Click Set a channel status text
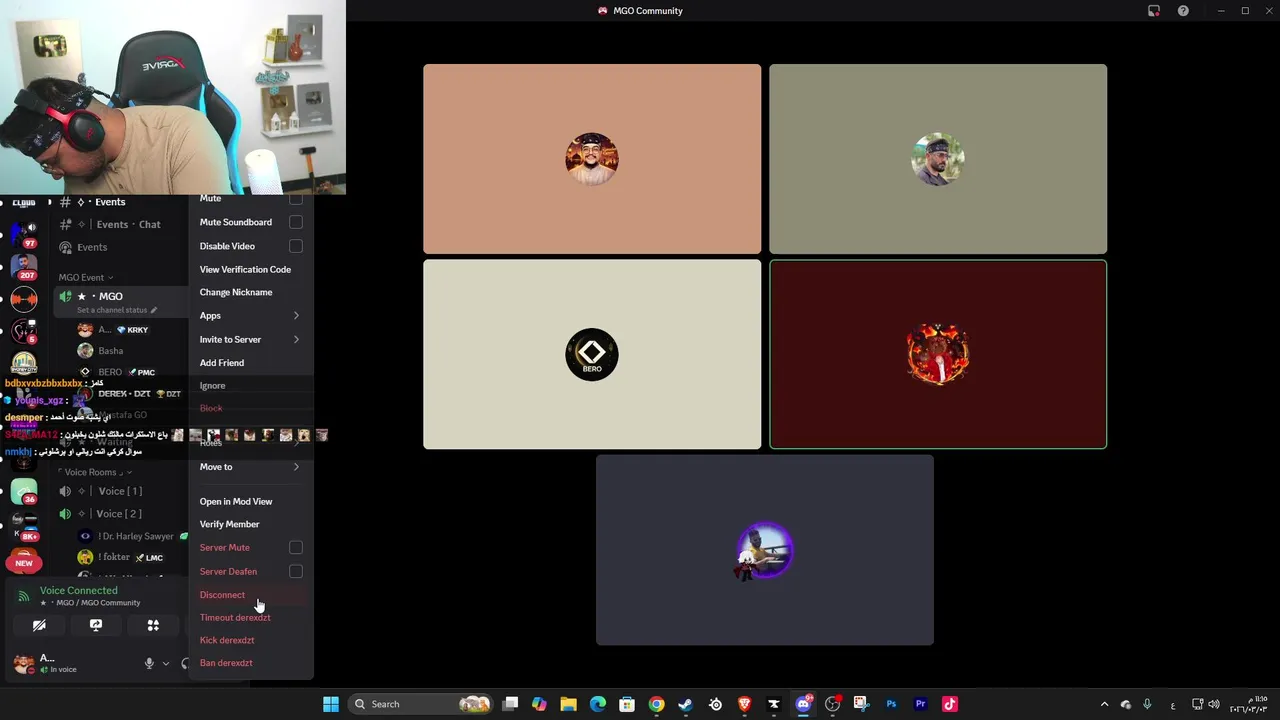 click(112, 310)
